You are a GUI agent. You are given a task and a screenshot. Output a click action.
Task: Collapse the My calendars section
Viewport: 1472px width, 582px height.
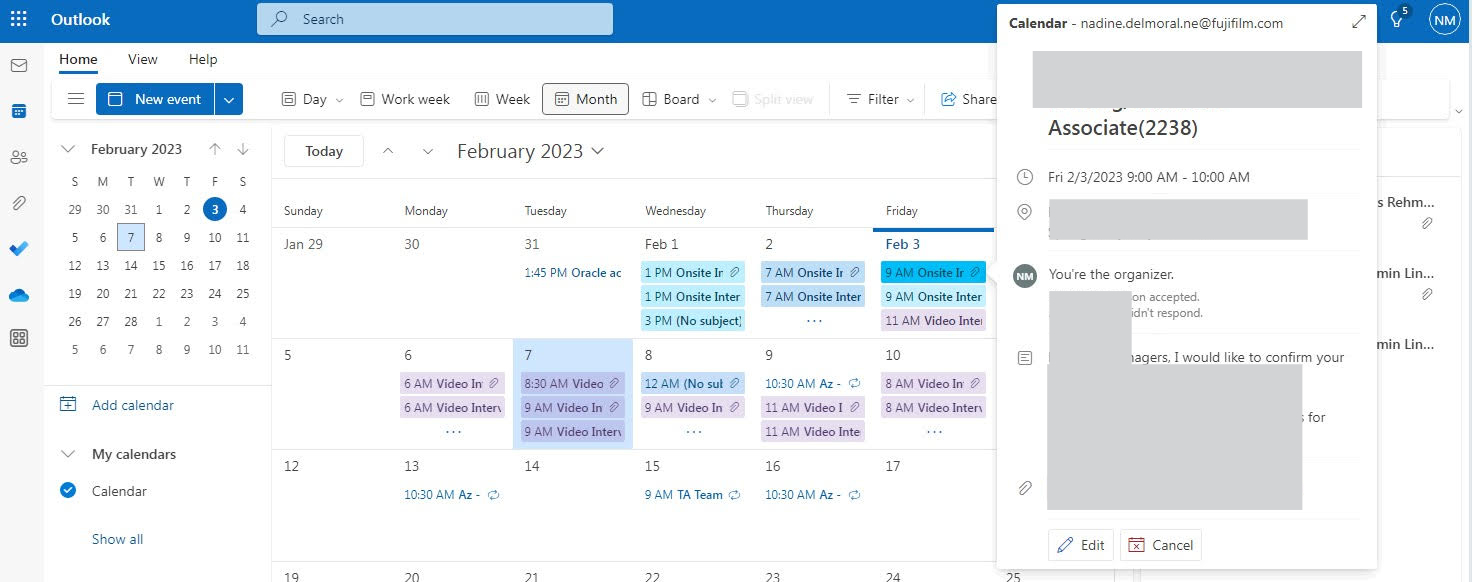68,454
